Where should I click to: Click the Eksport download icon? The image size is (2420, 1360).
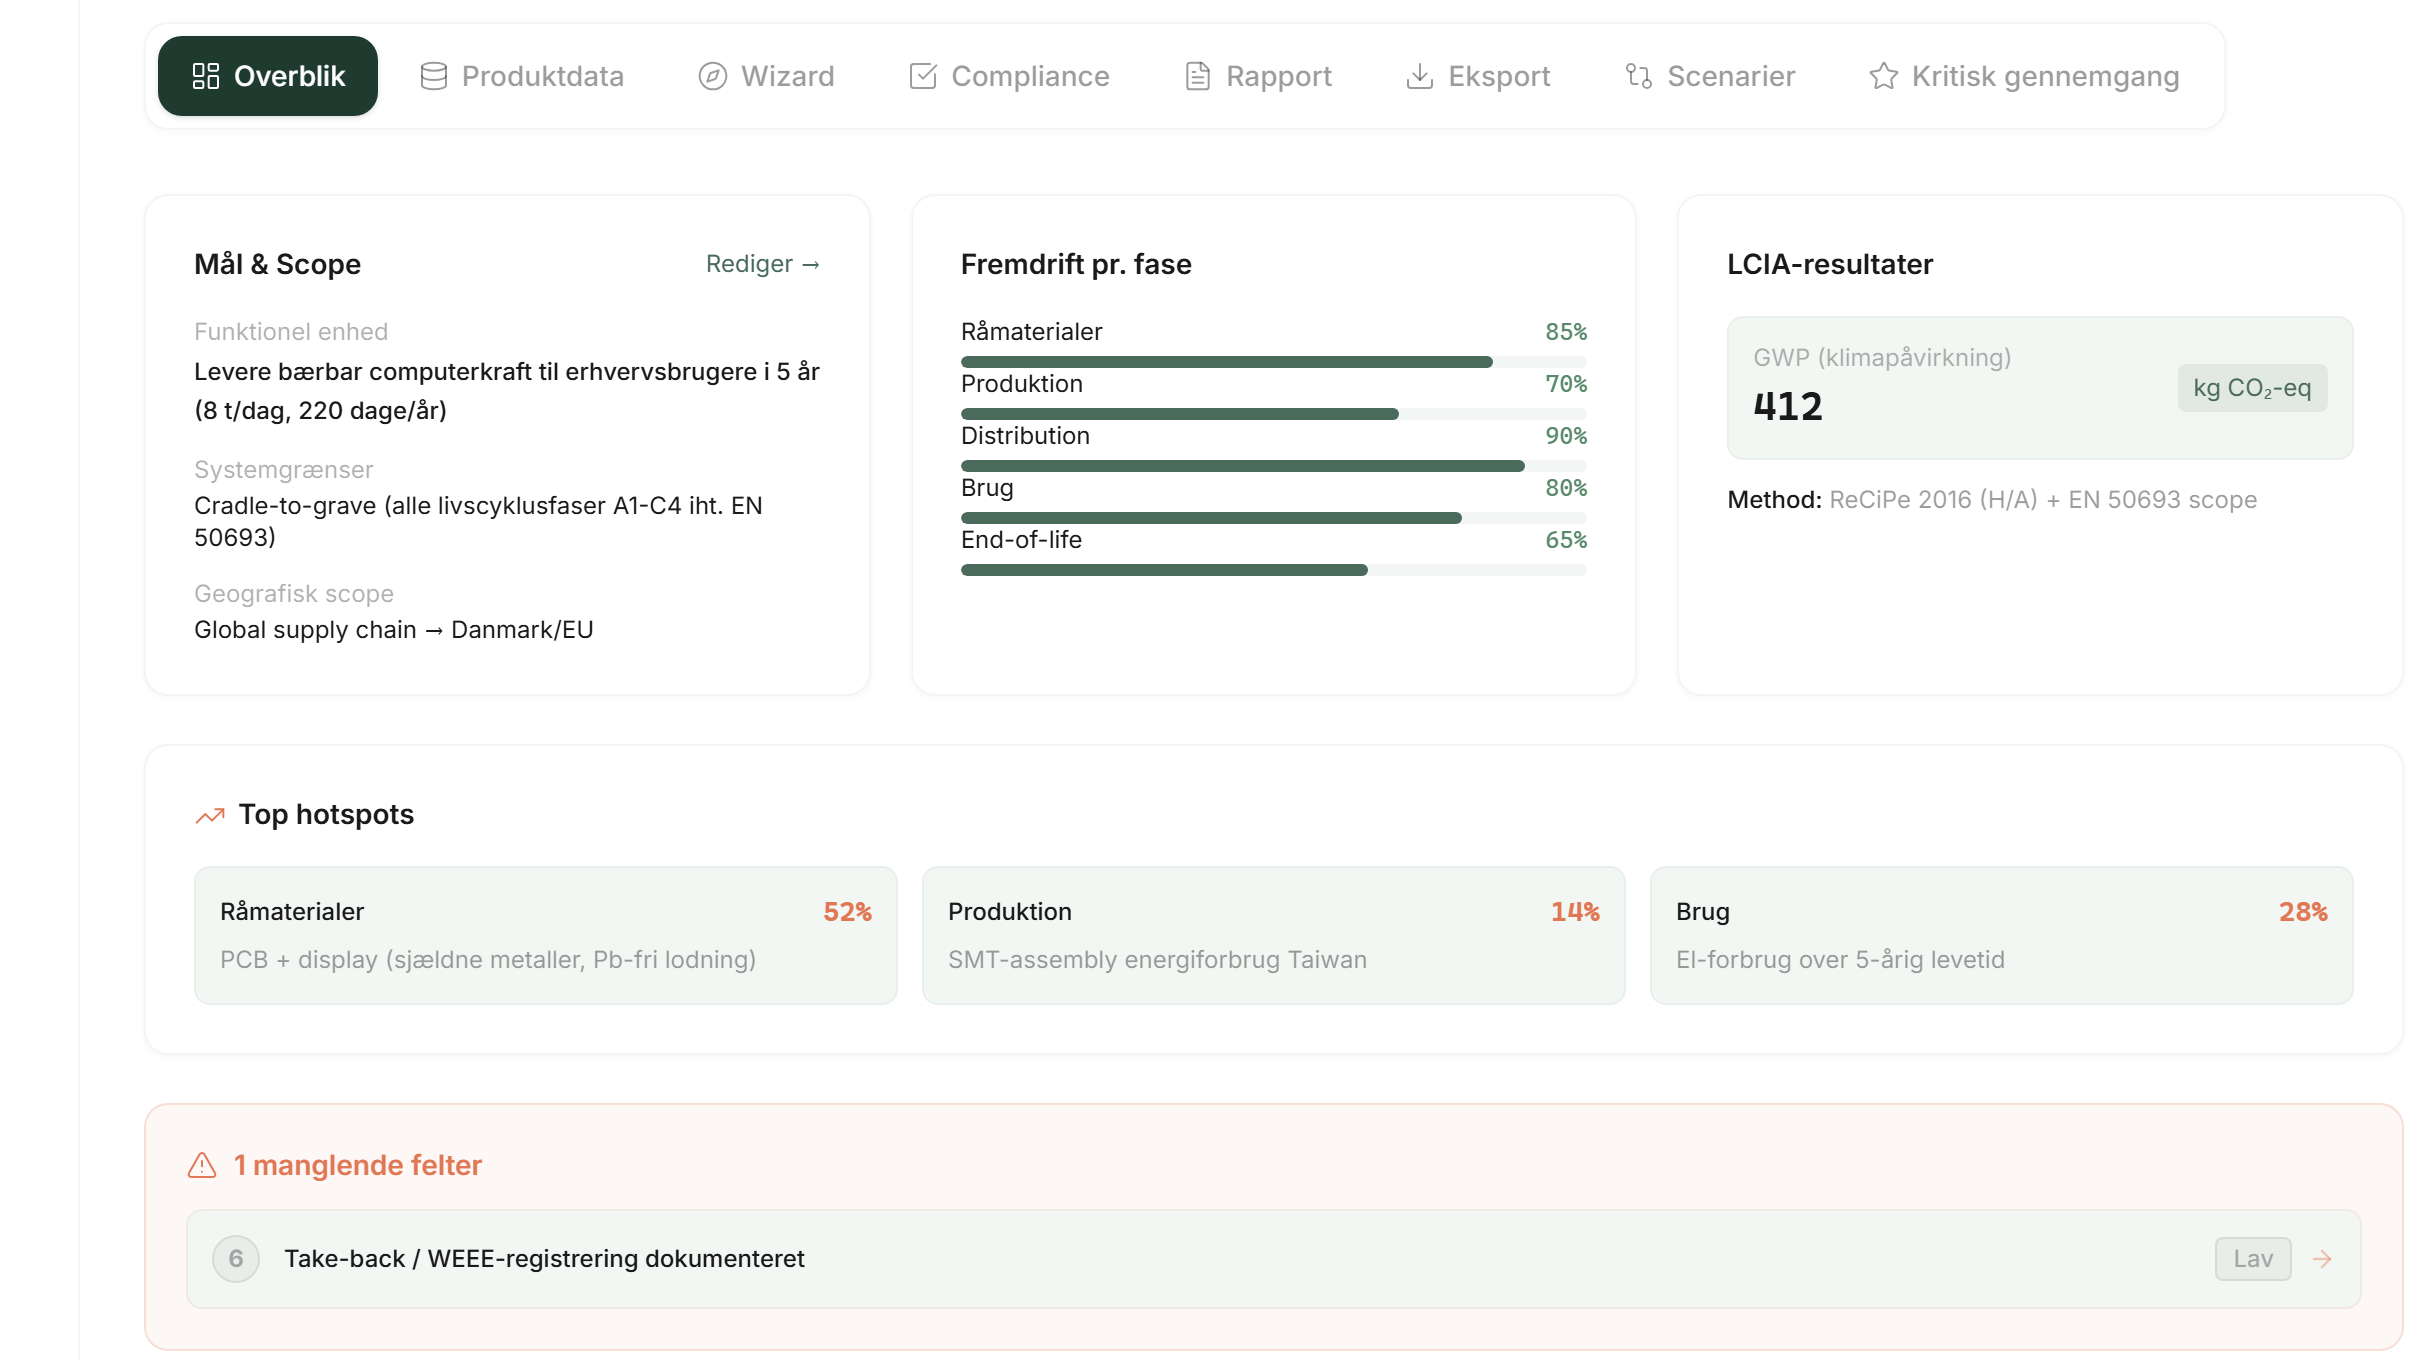1420,76
